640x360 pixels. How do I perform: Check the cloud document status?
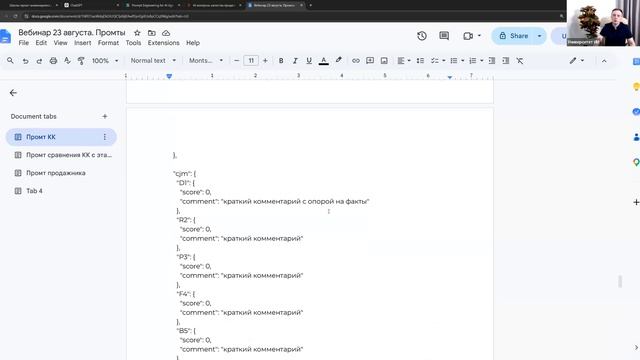coord(166,33)
